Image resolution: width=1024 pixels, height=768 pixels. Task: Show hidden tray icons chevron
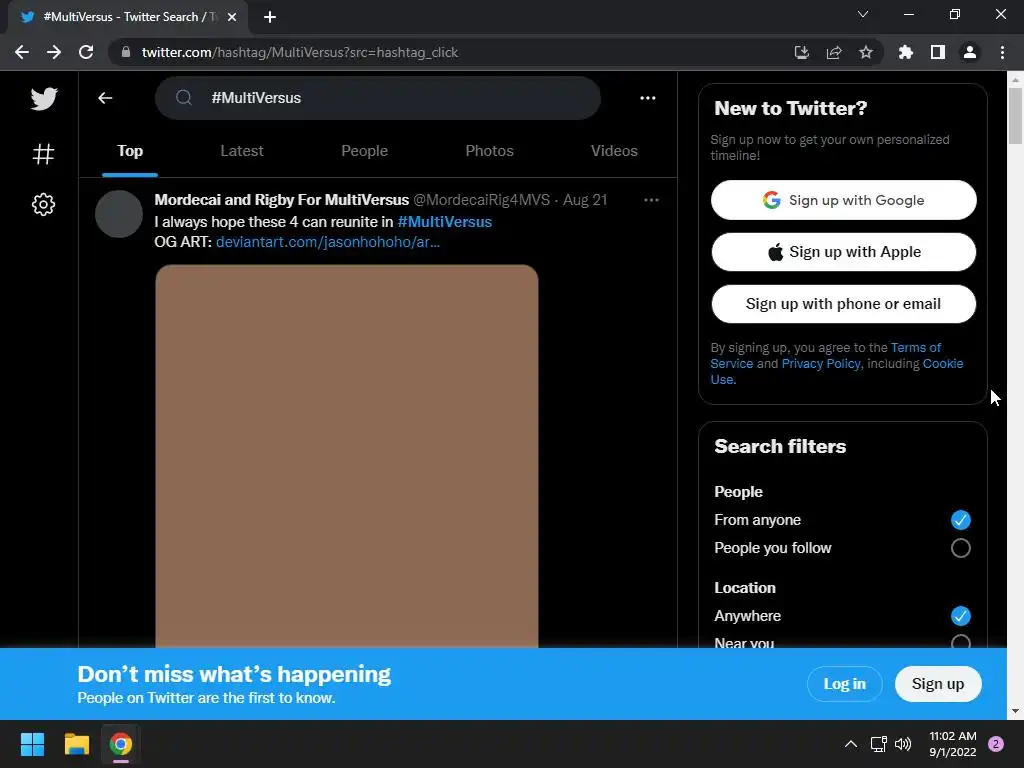851,744
